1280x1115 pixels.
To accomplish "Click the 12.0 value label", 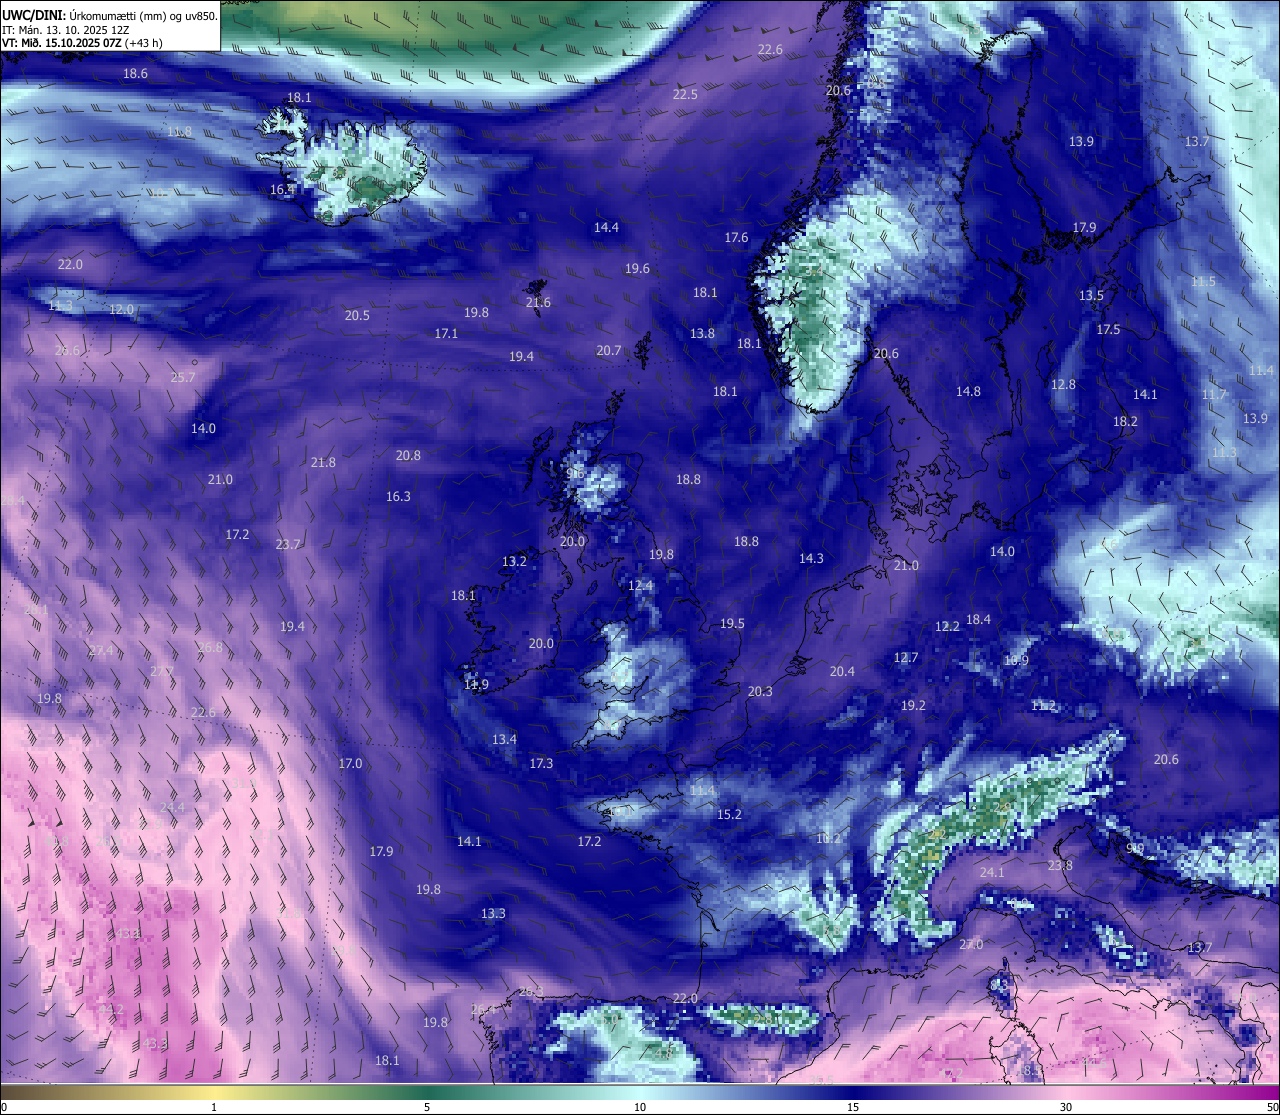I will pos(121,310).
